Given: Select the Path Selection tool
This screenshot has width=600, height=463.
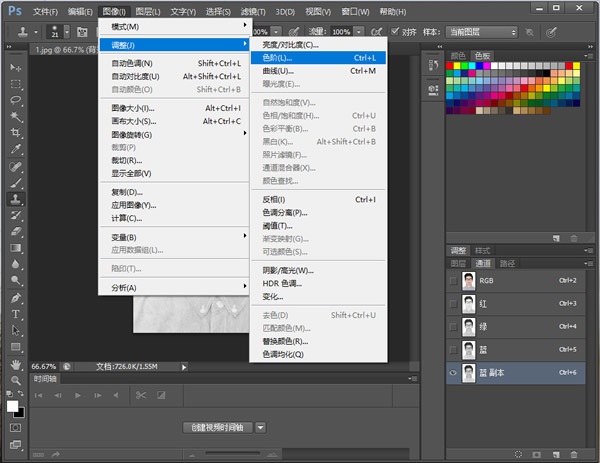Looking at the screenshot, I should (x=16, y=331).
